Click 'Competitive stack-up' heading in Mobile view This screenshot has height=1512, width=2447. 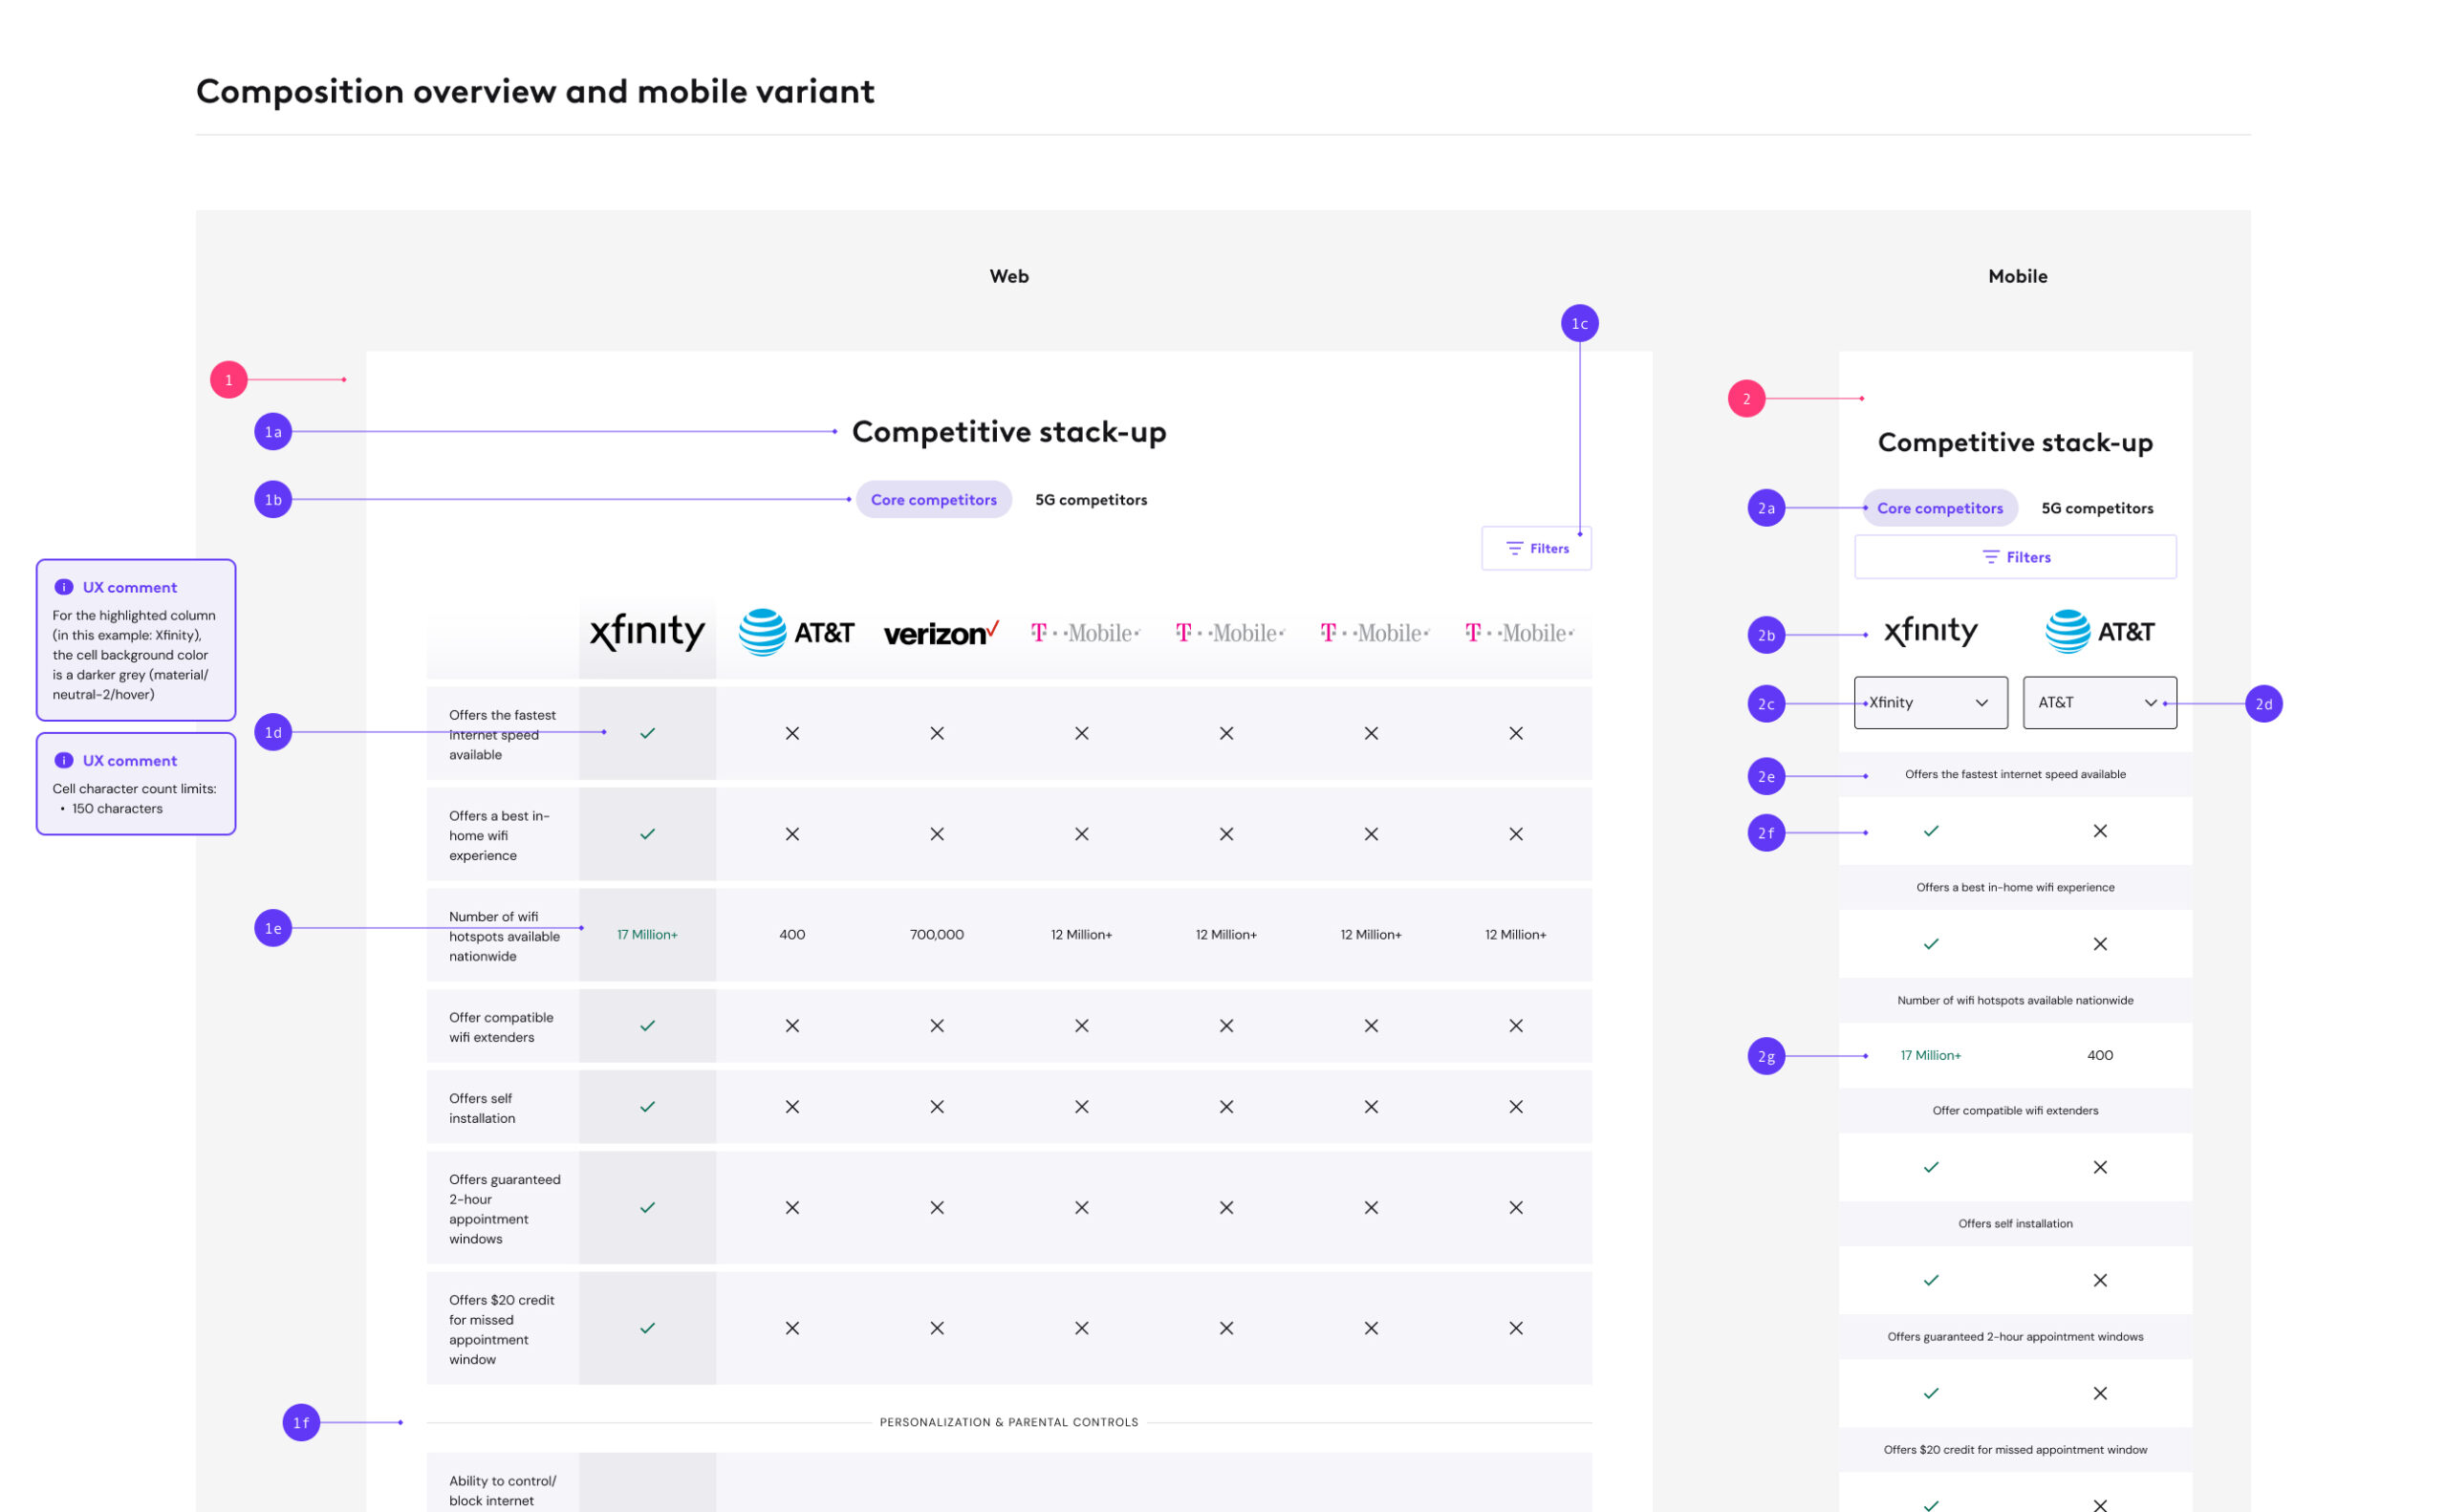[2015, 442]
